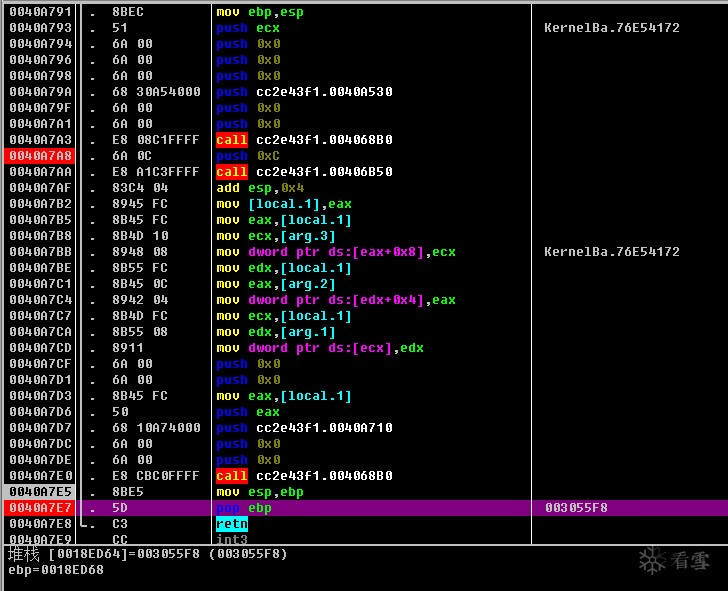Click address 0040A7D3 row

click(40, 396)
